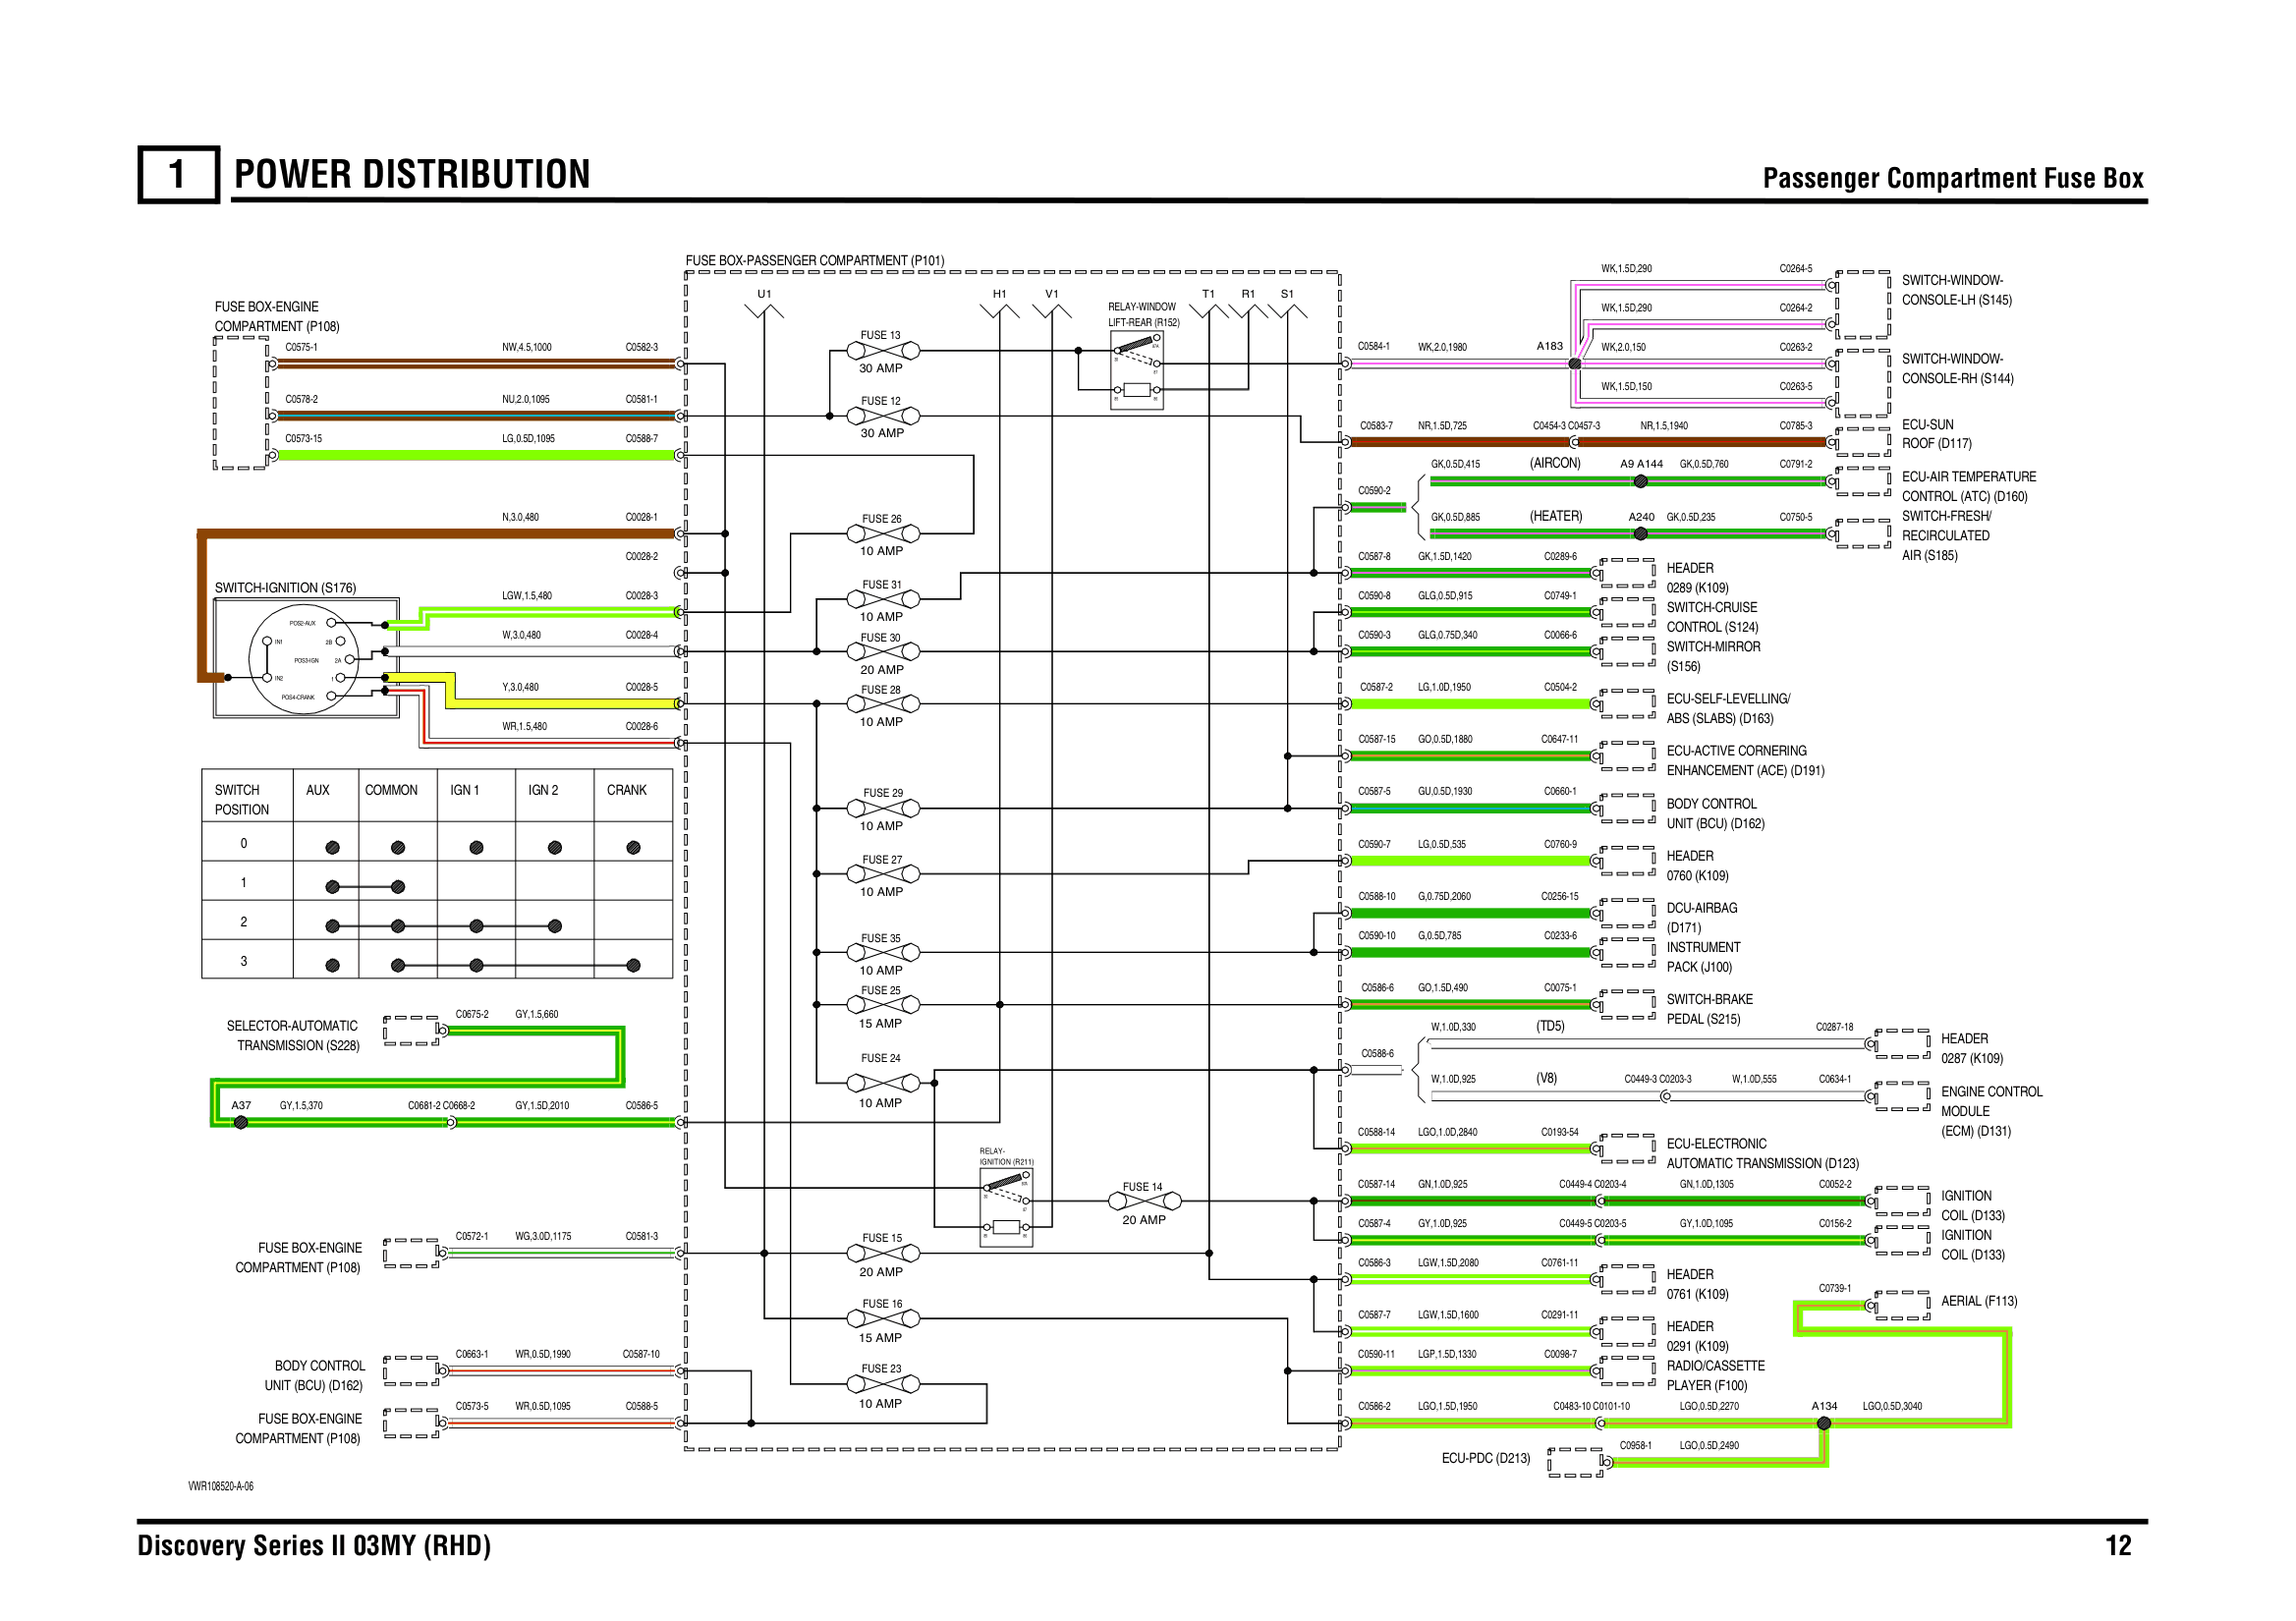The height and width of the screenshot is (1621, 2296).
Task: Click the SWITCH POSITION table header
Action: 242,800
